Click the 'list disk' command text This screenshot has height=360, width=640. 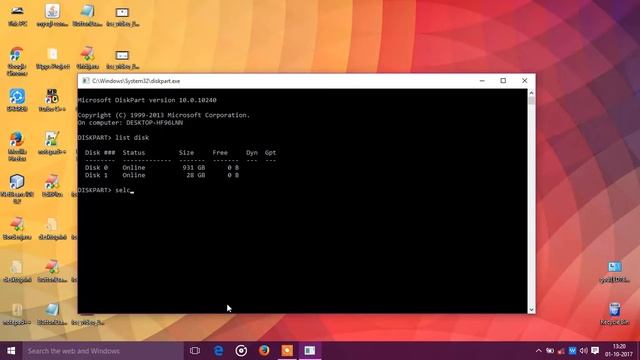click(132, 138)
